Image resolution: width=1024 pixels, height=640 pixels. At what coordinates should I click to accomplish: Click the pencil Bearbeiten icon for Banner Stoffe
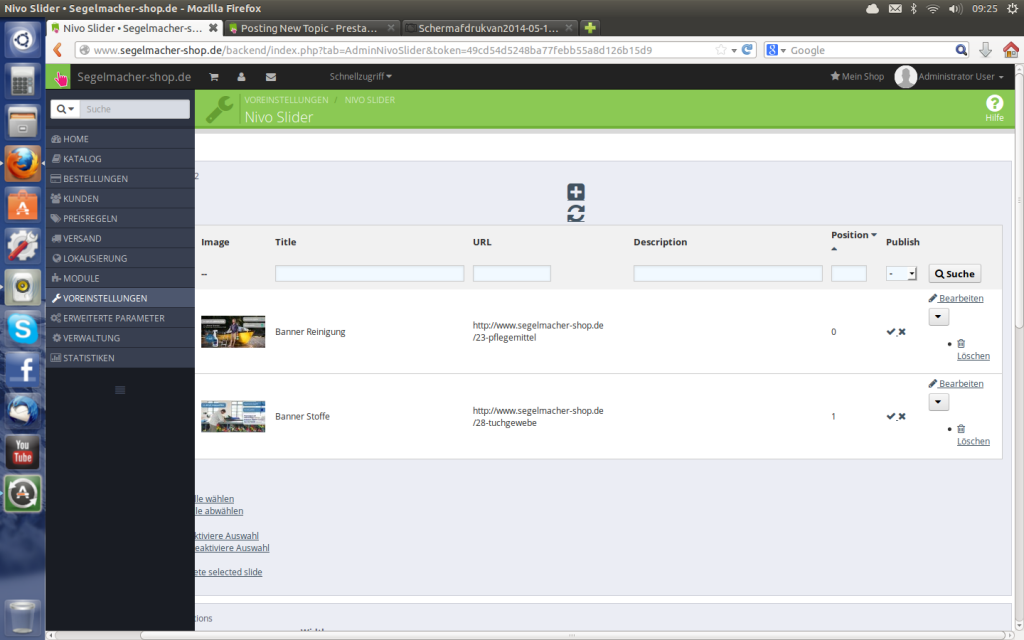[931, 382]
